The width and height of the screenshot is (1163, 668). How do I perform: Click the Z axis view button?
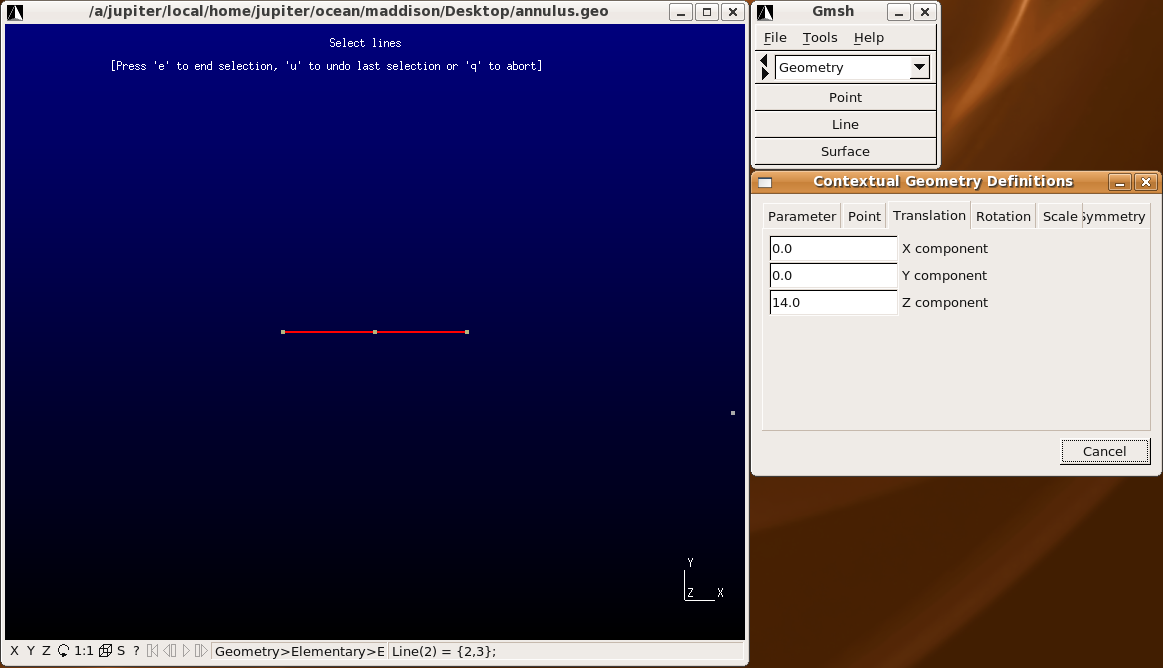coord(46,651)
